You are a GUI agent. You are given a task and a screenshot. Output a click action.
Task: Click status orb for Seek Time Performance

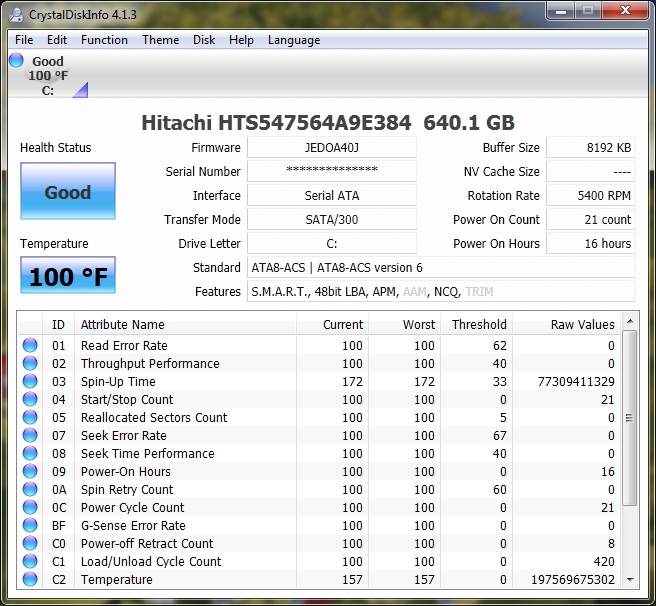30,453
